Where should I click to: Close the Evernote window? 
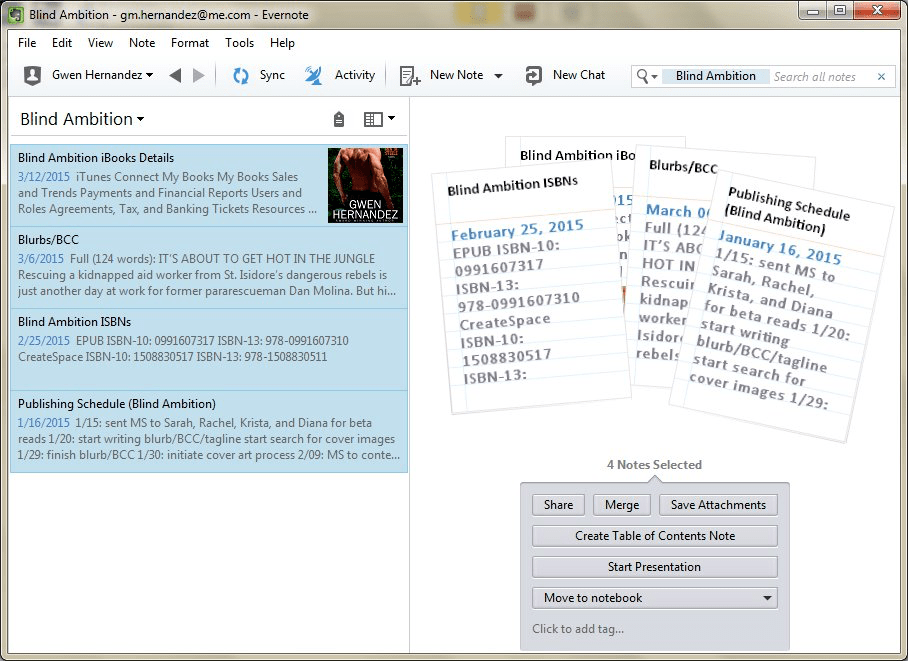pos(877,11)
